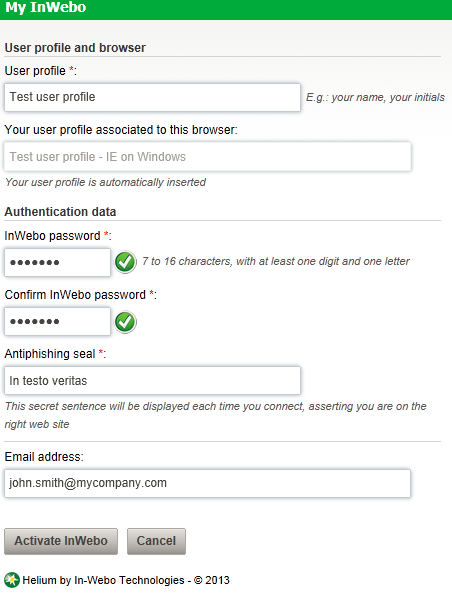Click the password requirements hint text
Image resolution: width=452 pixels, height=600 pixels.
(276, 261)
